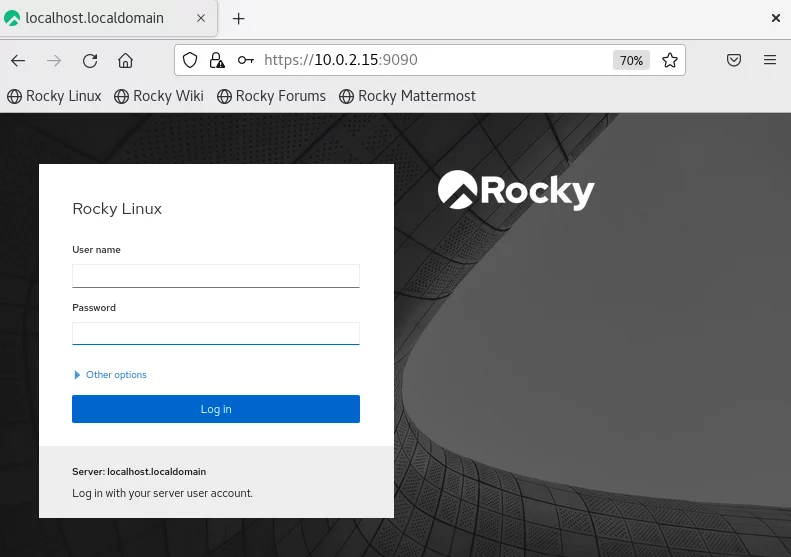Click the Log in button
791x557 pixels.
pyautogui.click(x=216, y=409)
